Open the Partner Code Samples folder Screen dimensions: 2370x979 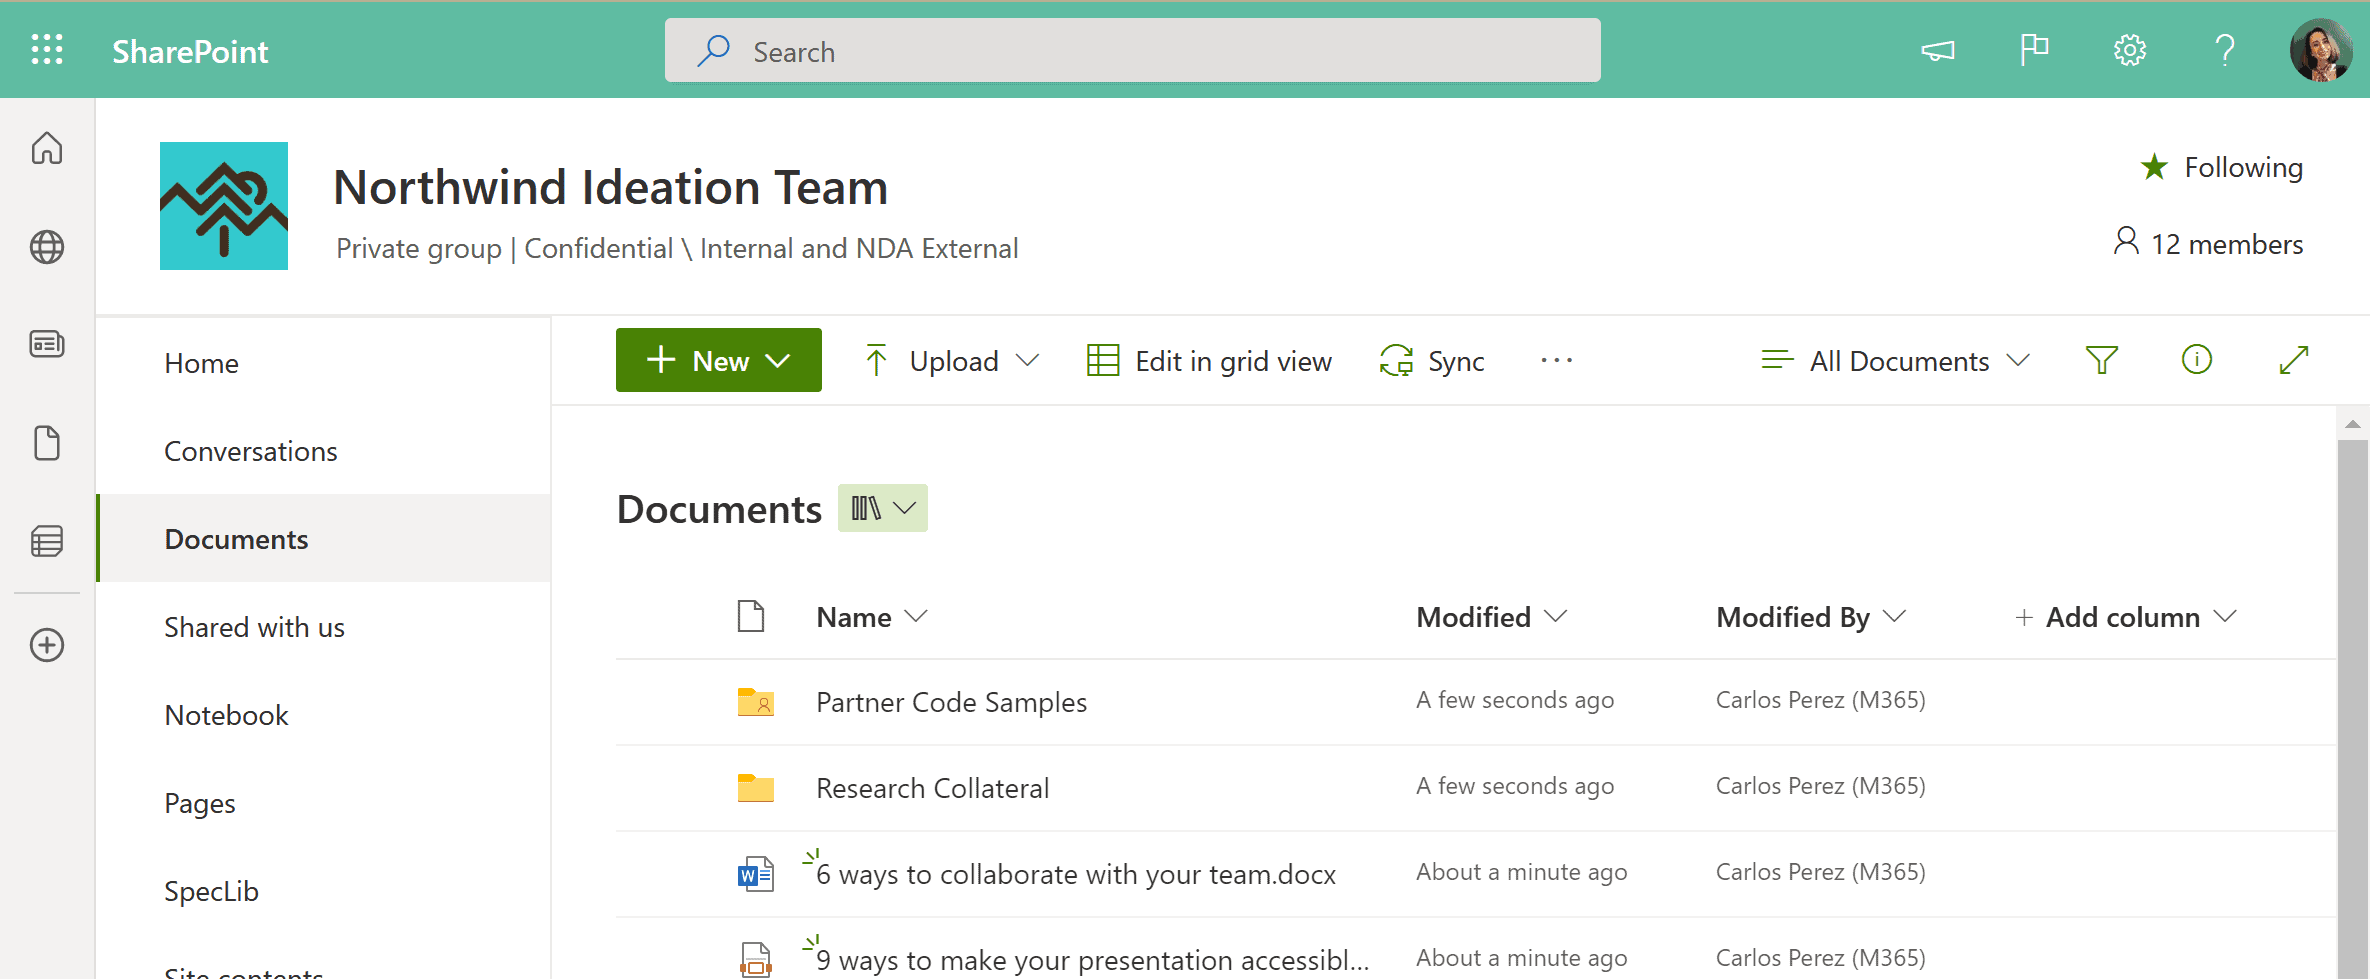[951, 702]
